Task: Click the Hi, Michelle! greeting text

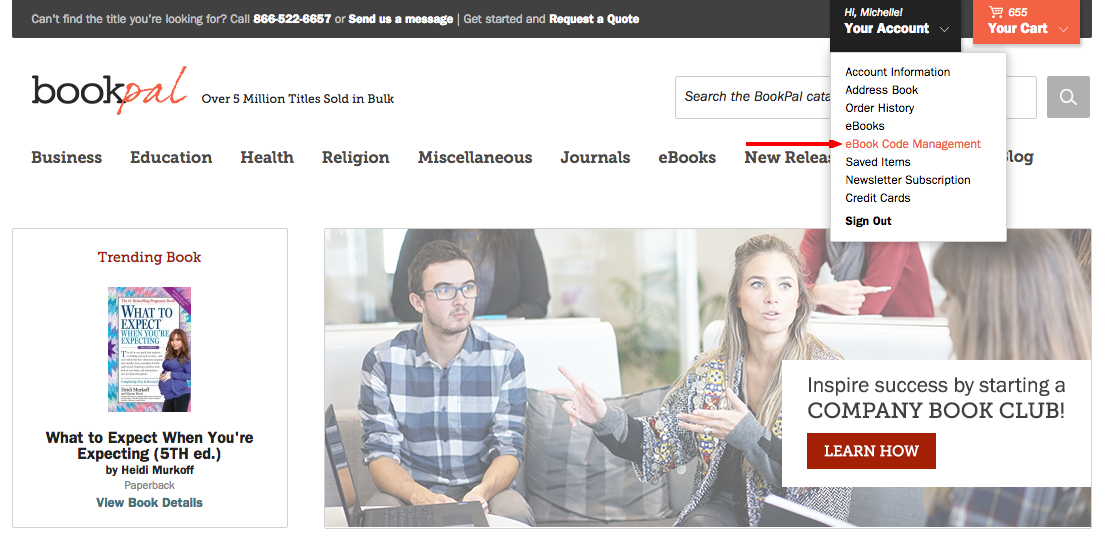Action: pos(873,12)
